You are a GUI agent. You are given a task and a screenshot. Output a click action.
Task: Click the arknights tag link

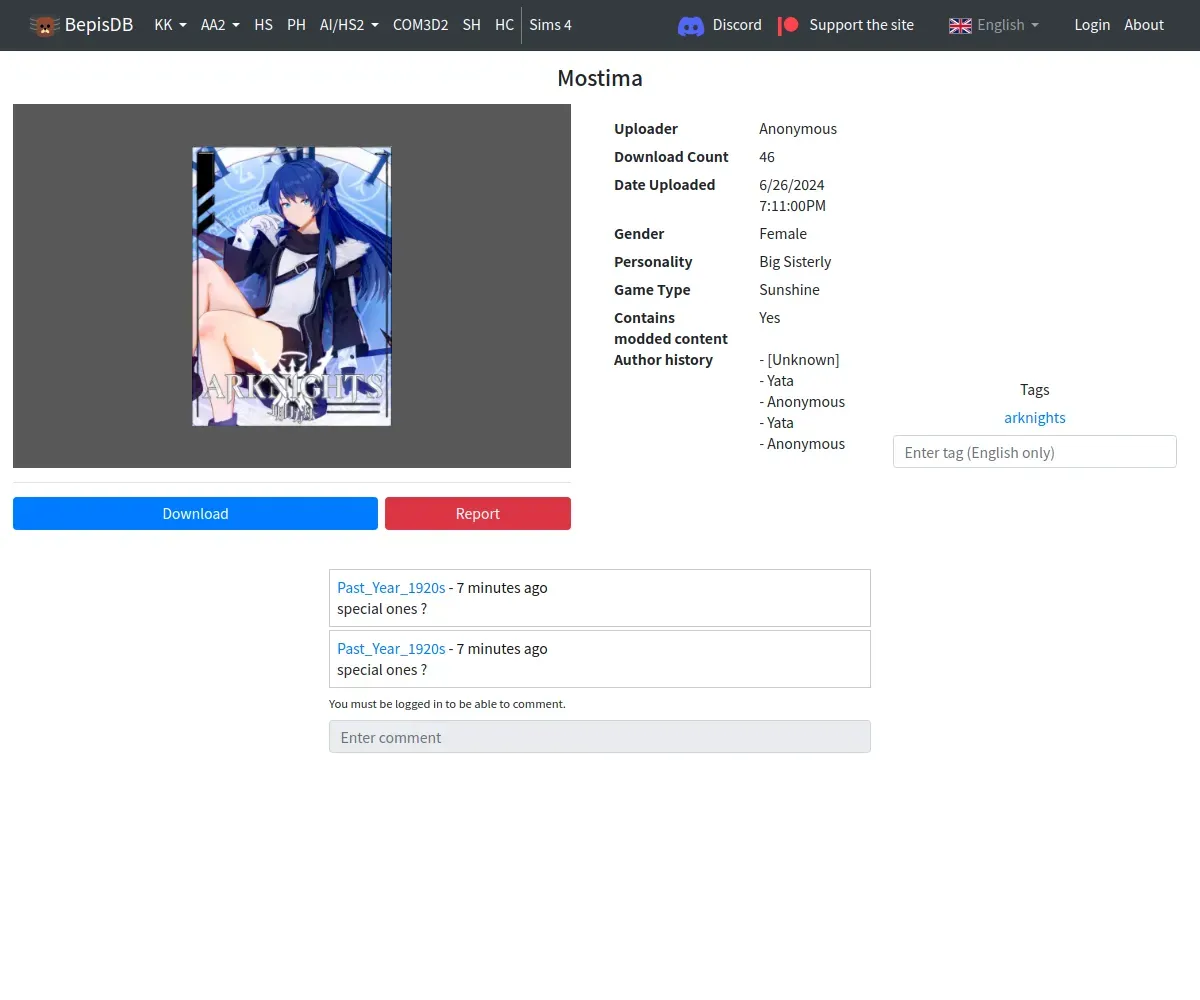[1035, 418]
